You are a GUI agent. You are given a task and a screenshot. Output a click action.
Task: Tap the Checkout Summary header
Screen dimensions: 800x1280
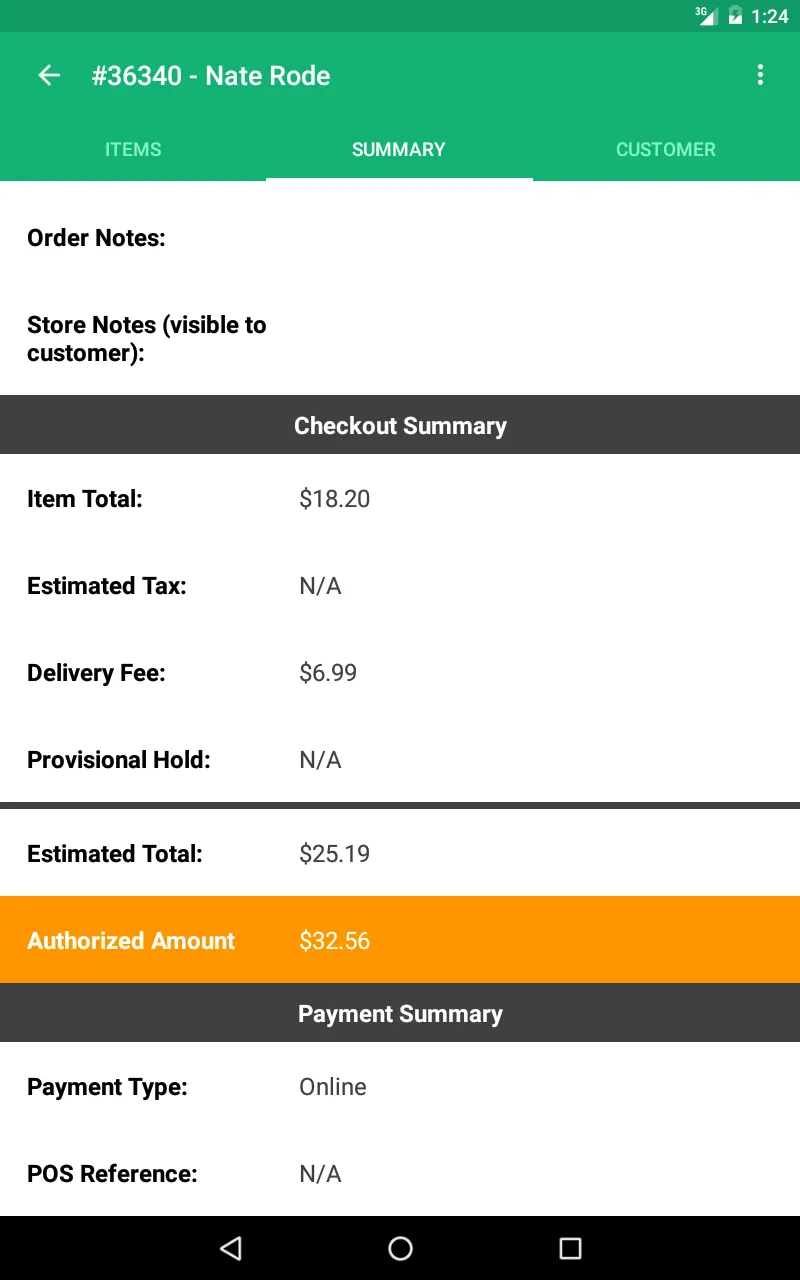tap(400, 425)
